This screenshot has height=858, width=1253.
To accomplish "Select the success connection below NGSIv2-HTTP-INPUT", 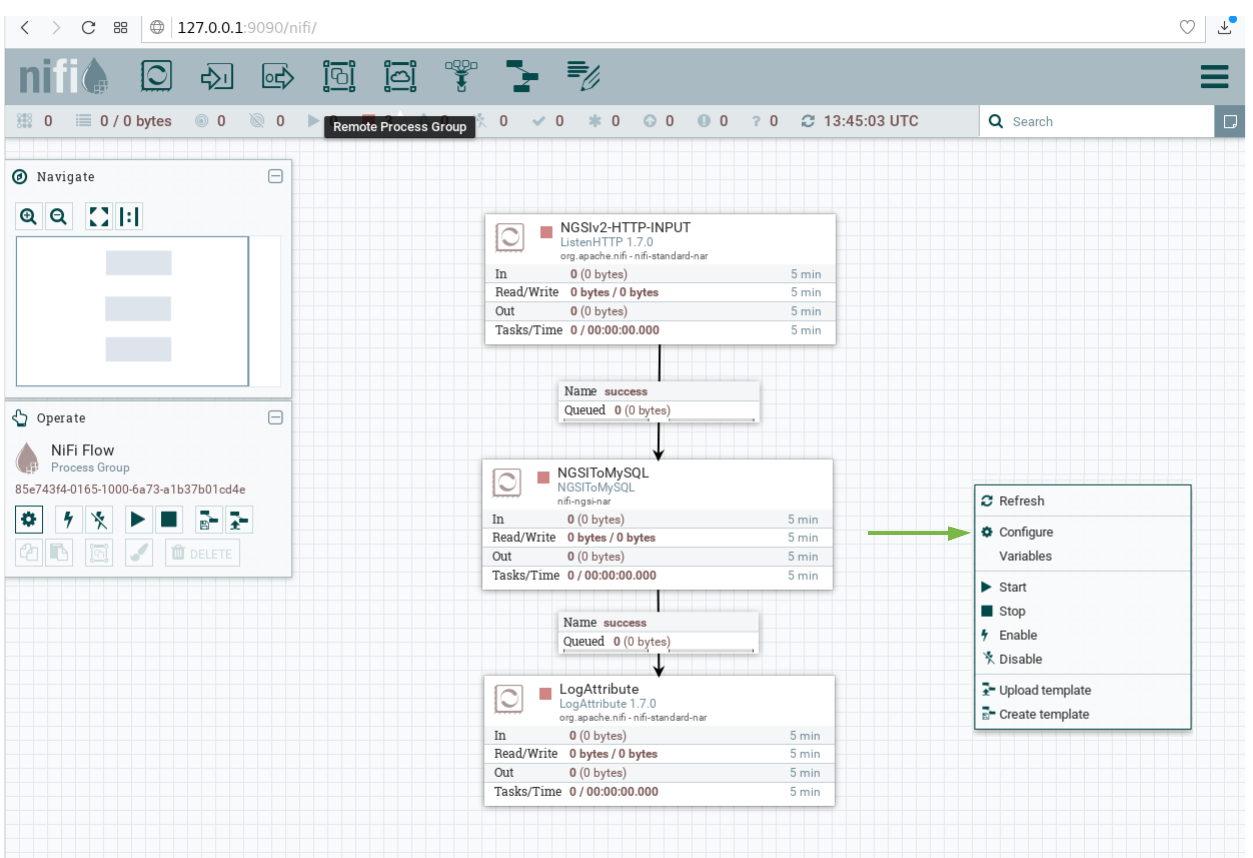I will 658,401.
